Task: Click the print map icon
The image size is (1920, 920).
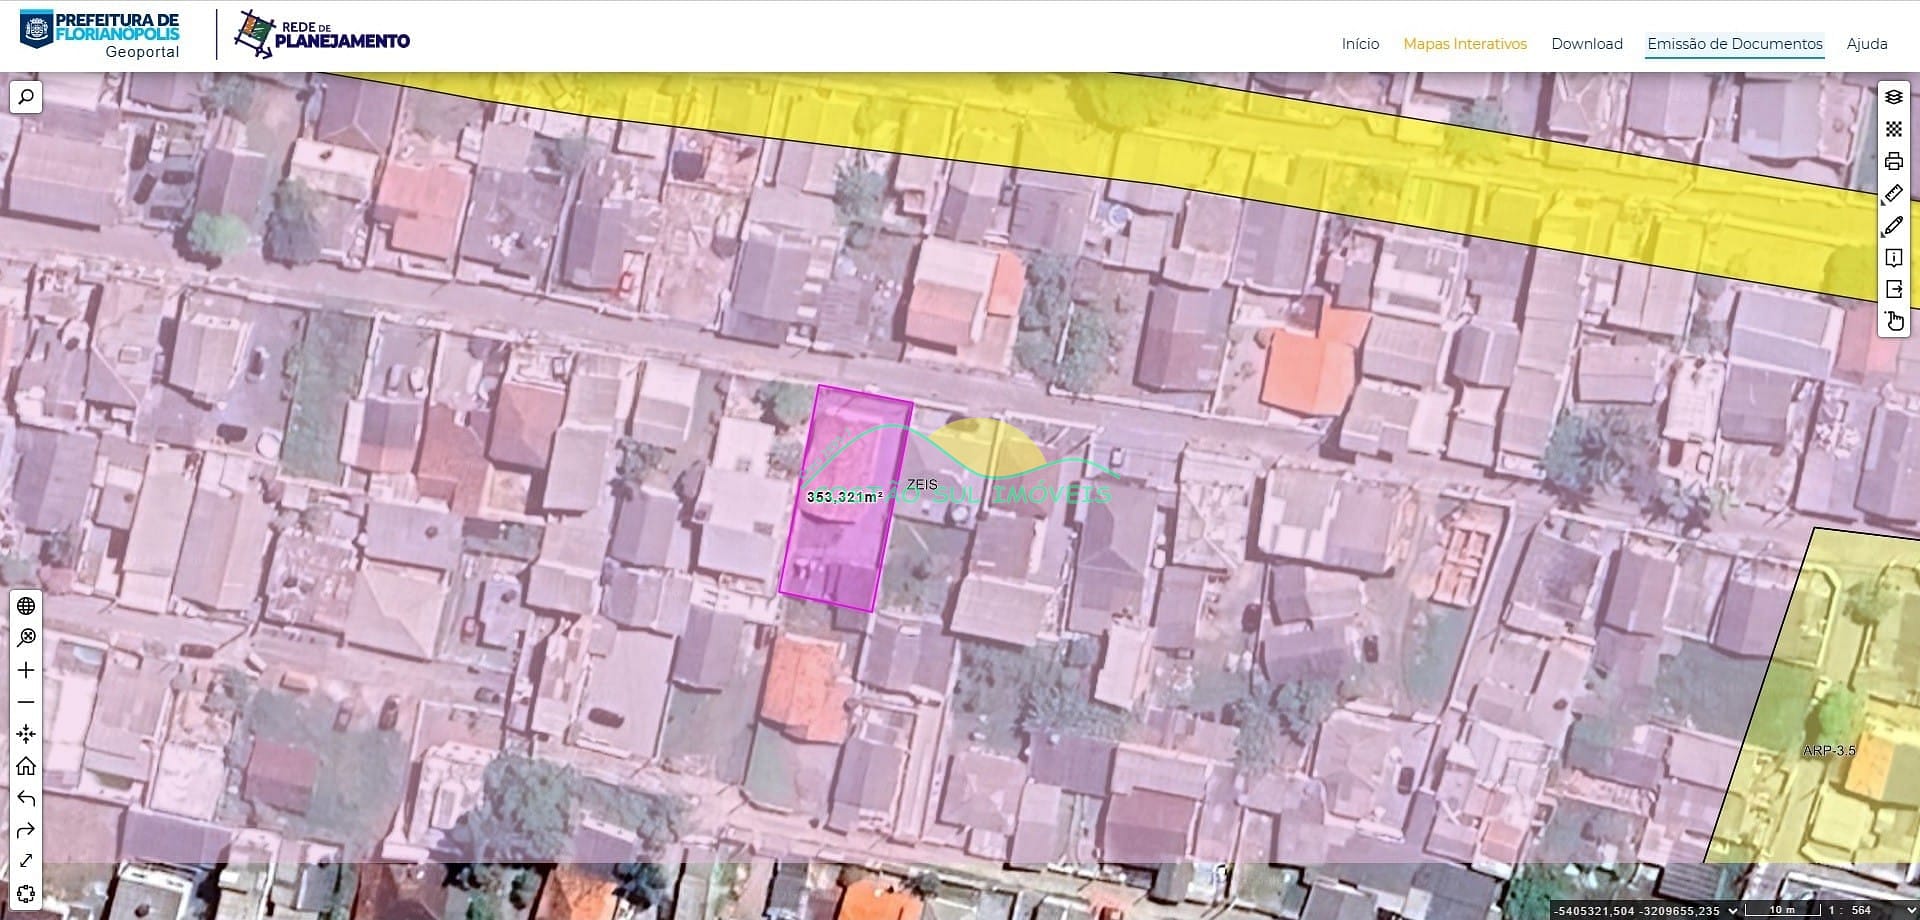Action: click(x=1893, y=161)
